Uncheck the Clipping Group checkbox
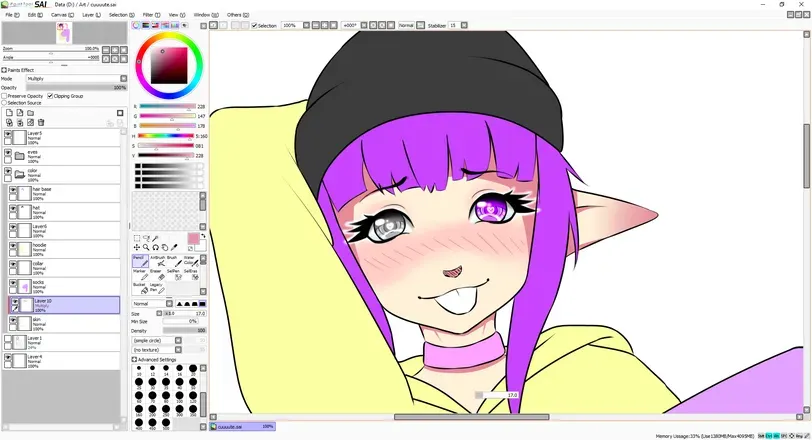This screenshot has height=440, width=812. pyautogui.click(x=50, y=96)
